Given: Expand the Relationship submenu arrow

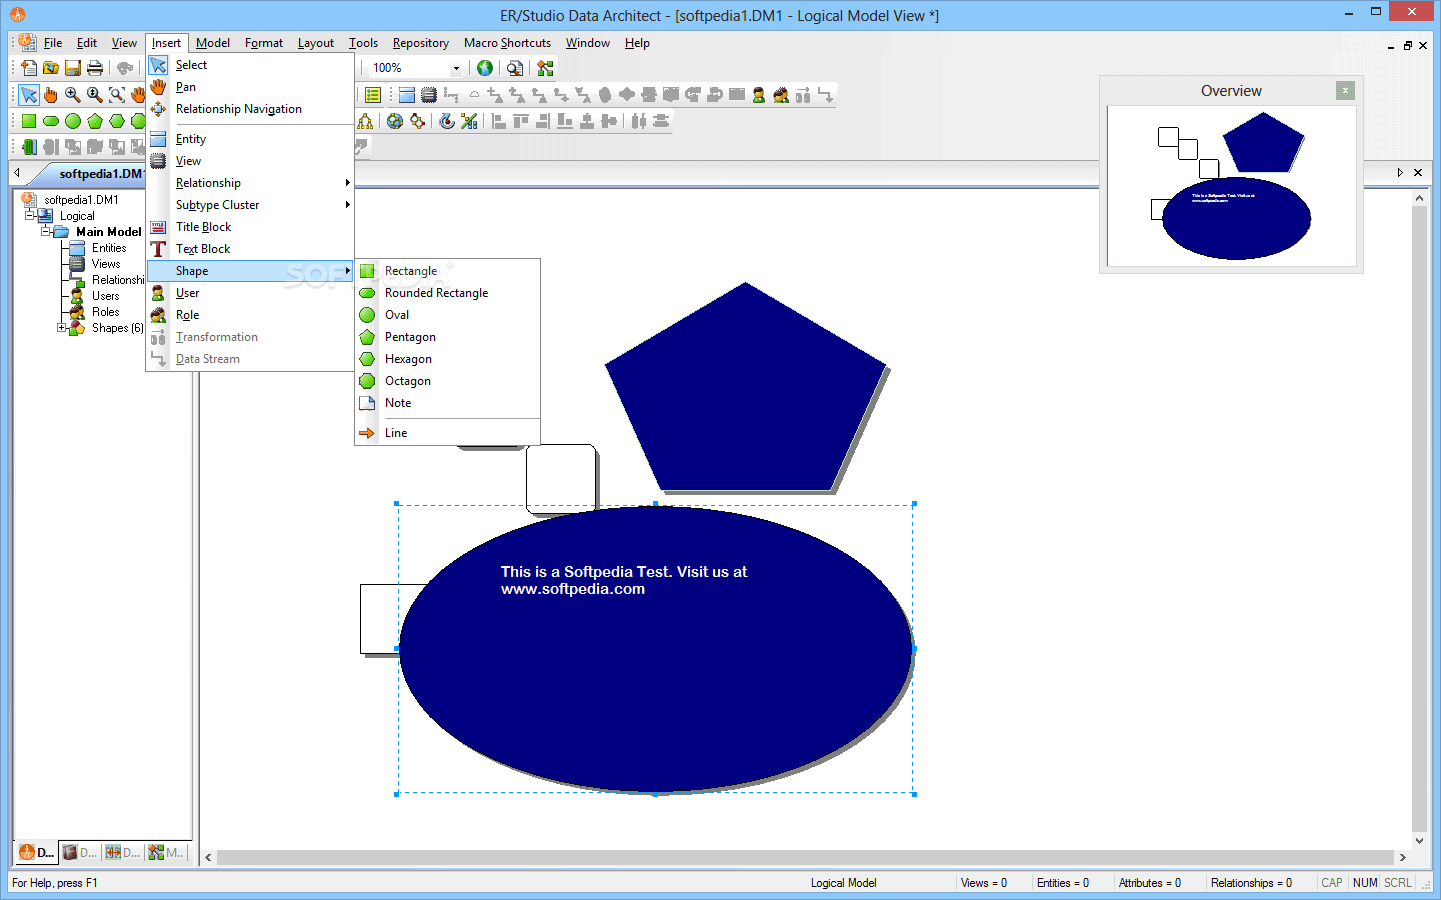Looking at the screenshot, I should 347,183.
